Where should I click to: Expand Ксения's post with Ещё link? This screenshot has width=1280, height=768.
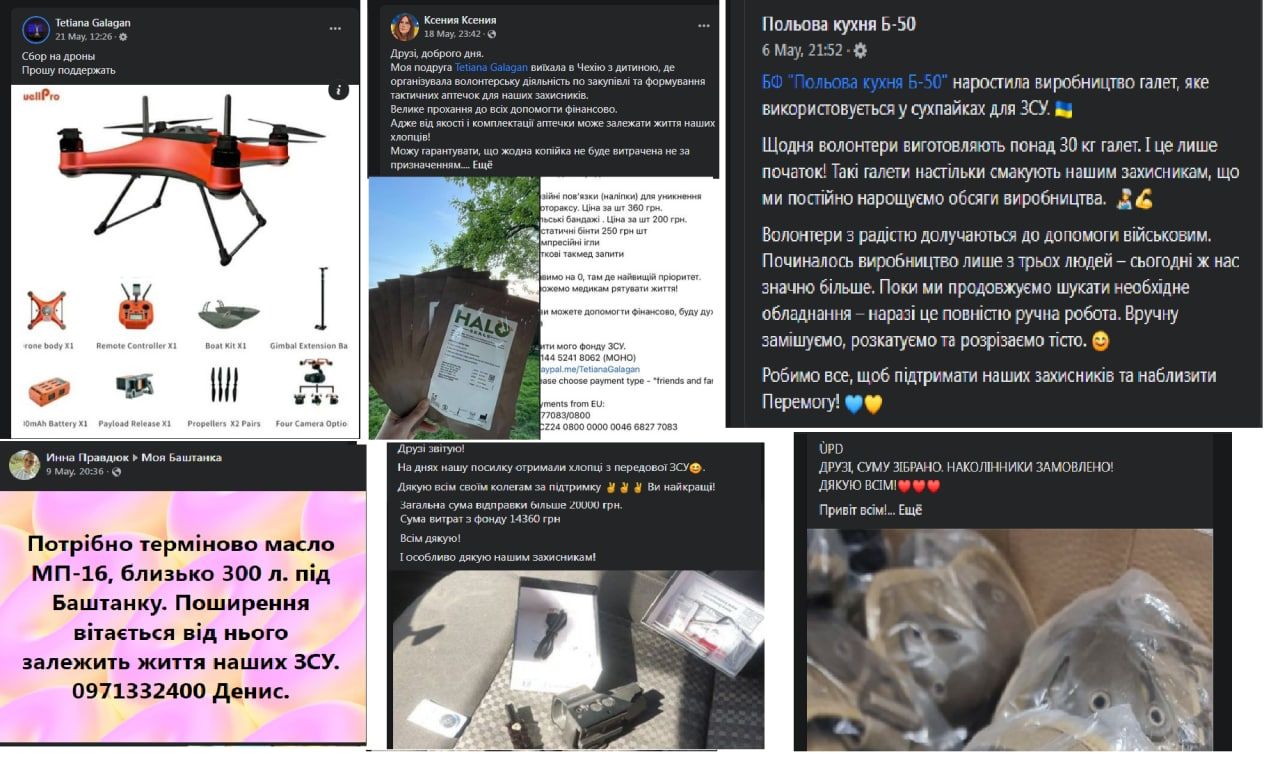tap(483, 164)
